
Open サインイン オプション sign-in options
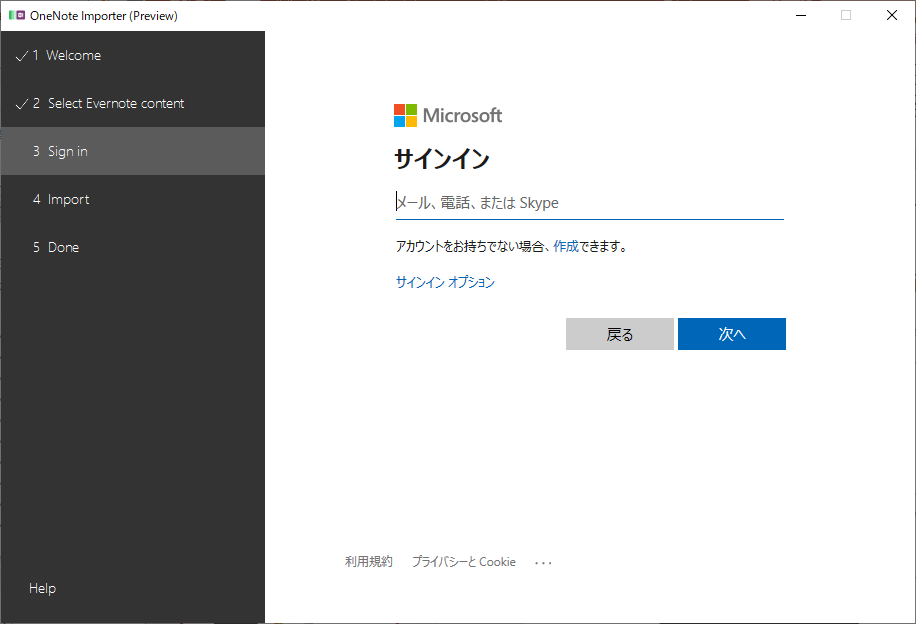pyautogui.click(x=445, y=282)
